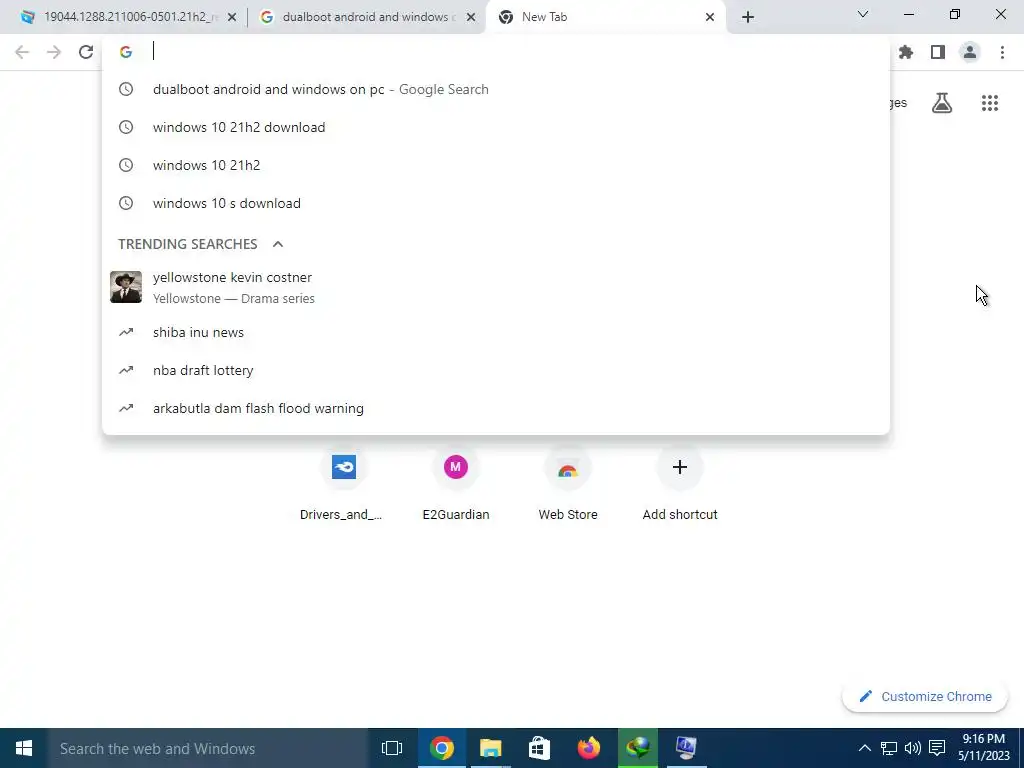Open the Google apps grid

point(990,103)
